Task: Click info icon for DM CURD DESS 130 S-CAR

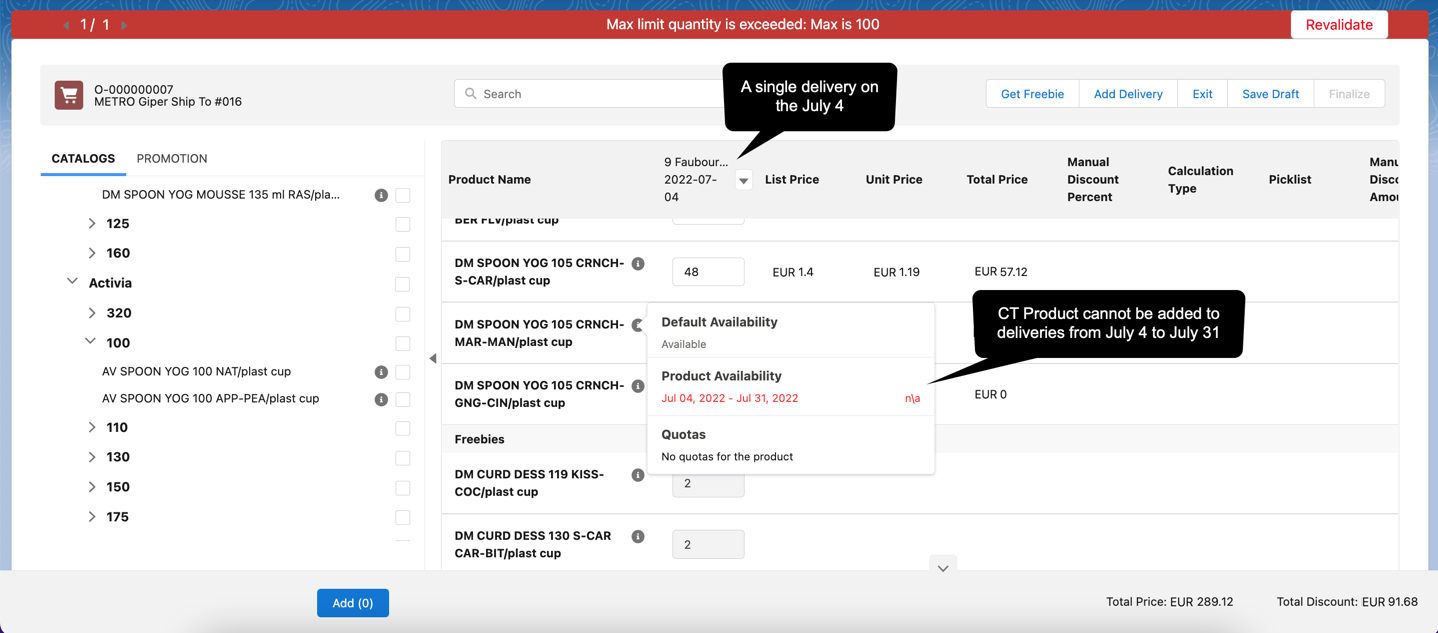Action: [638, 537]
